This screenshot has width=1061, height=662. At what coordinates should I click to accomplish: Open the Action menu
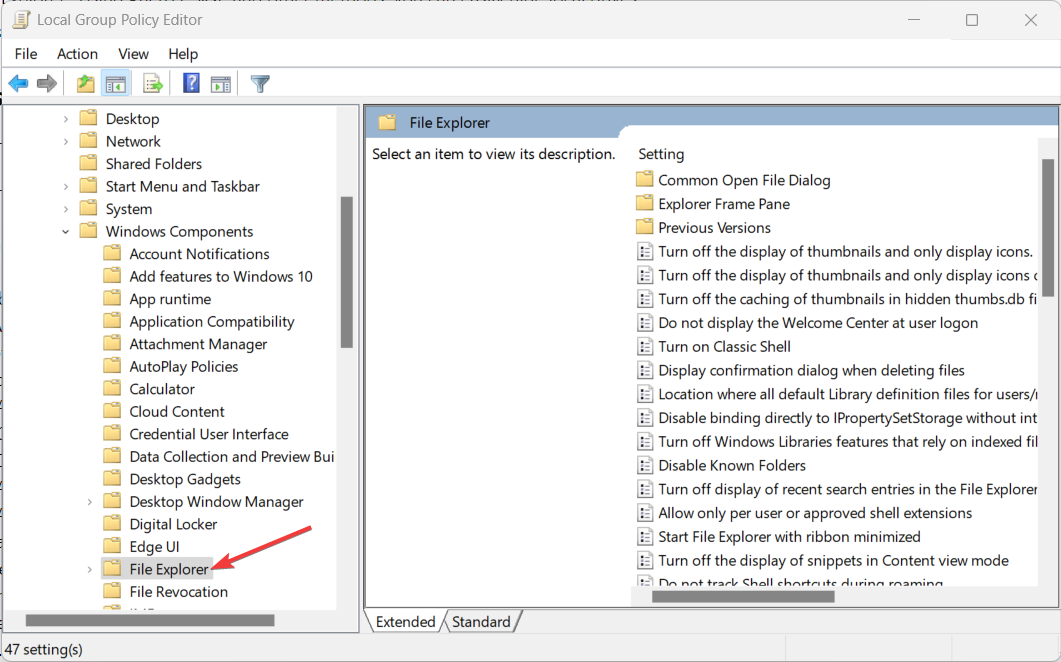tap(77, 53)
